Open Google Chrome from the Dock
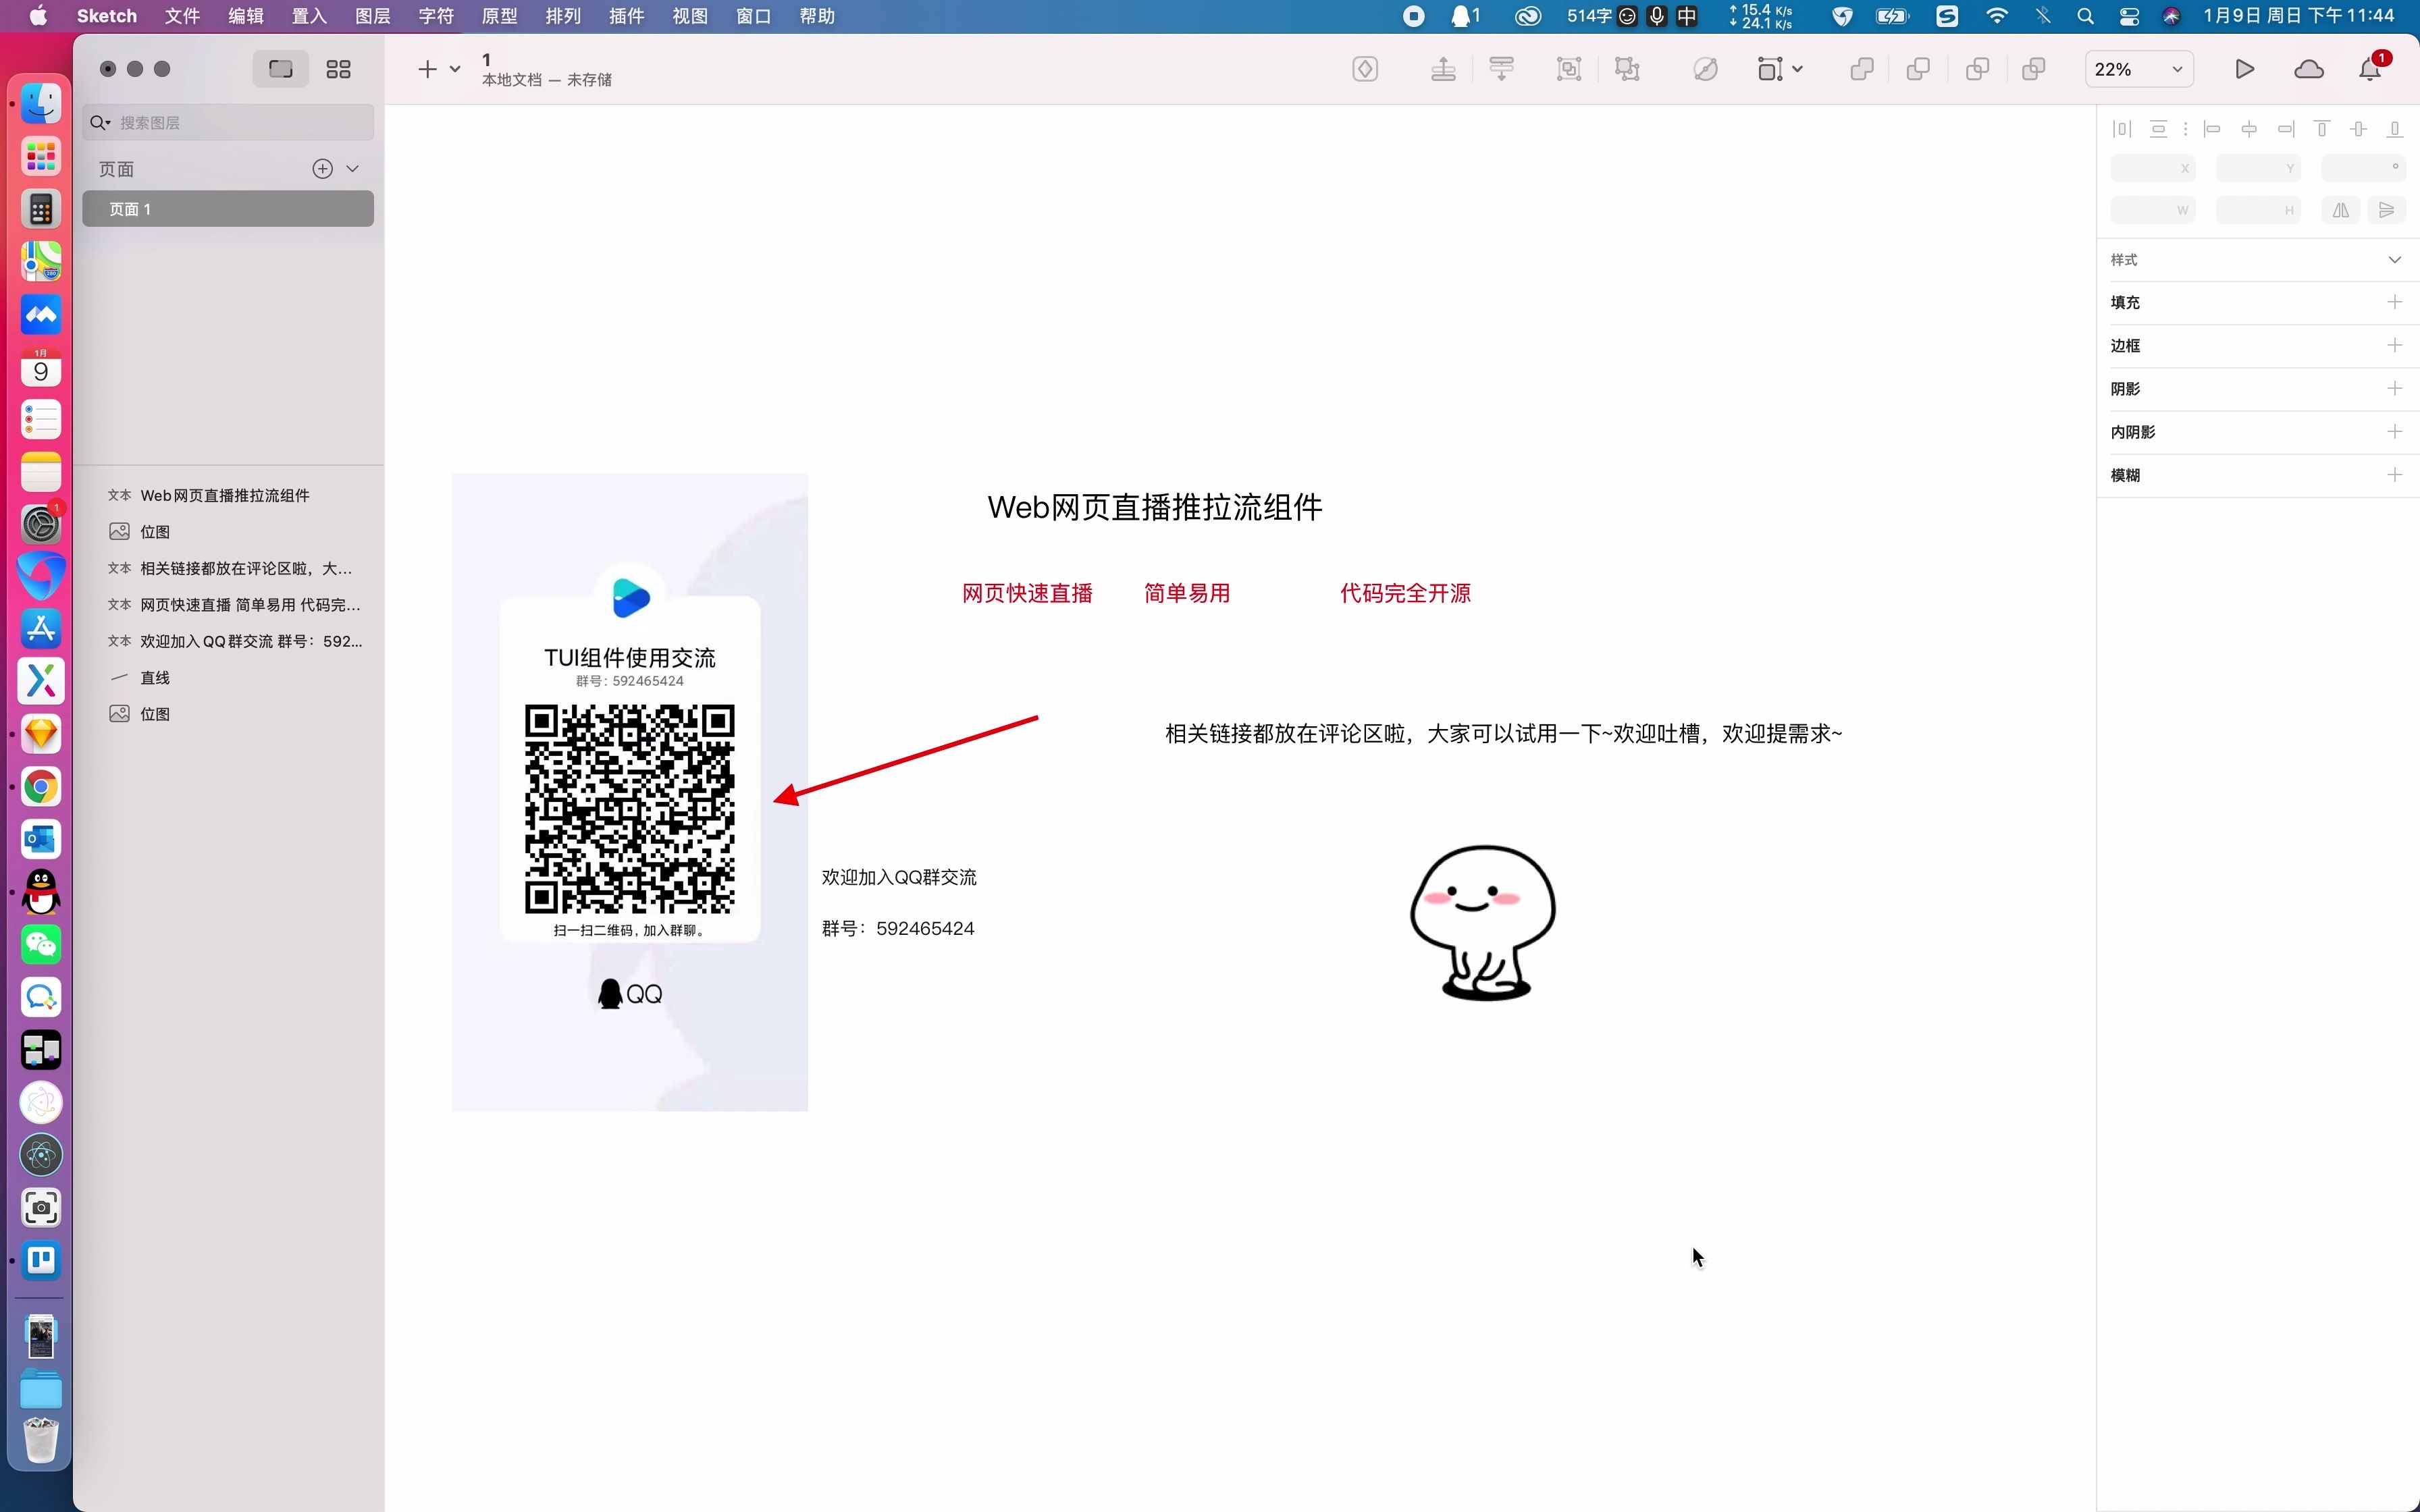The width and height of the screenshot is (2420, 1512). [x=41, y=787]
